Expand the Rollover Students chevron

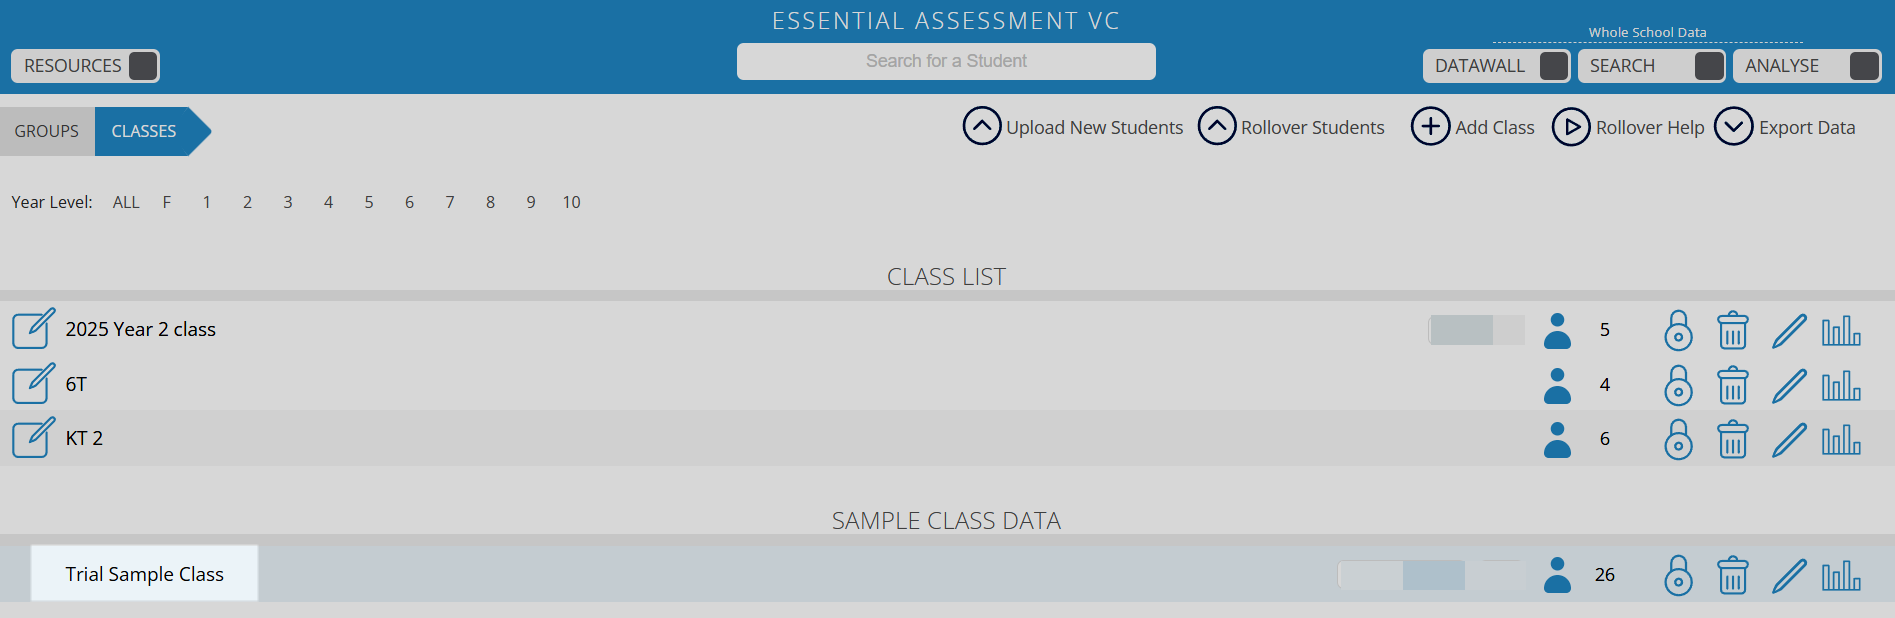pyautogui.click(x=1217, y=127)
